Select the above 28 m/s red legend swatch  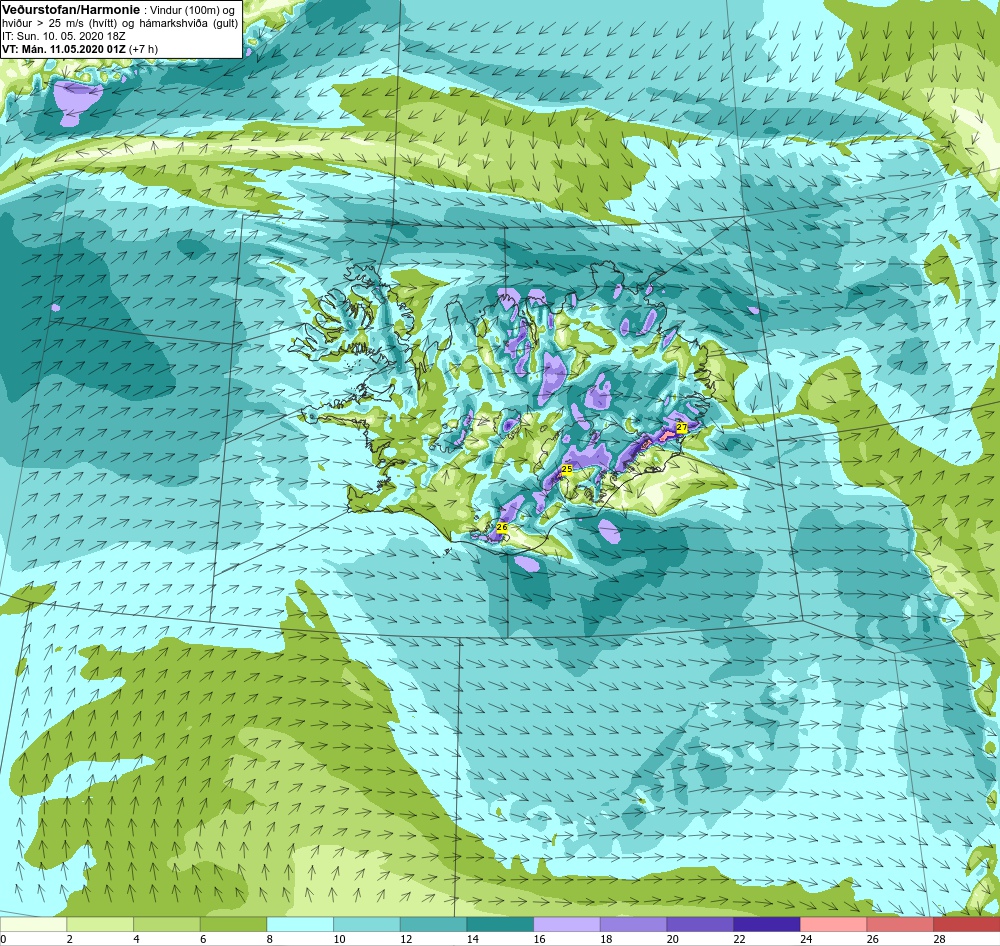(x=966, y=925)
